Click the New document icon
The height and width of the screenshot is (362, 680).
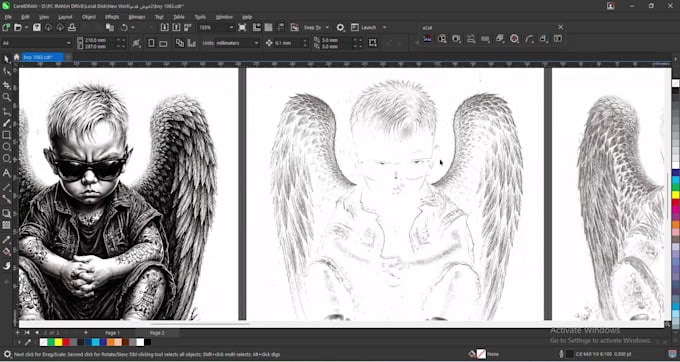coord(6,27)
